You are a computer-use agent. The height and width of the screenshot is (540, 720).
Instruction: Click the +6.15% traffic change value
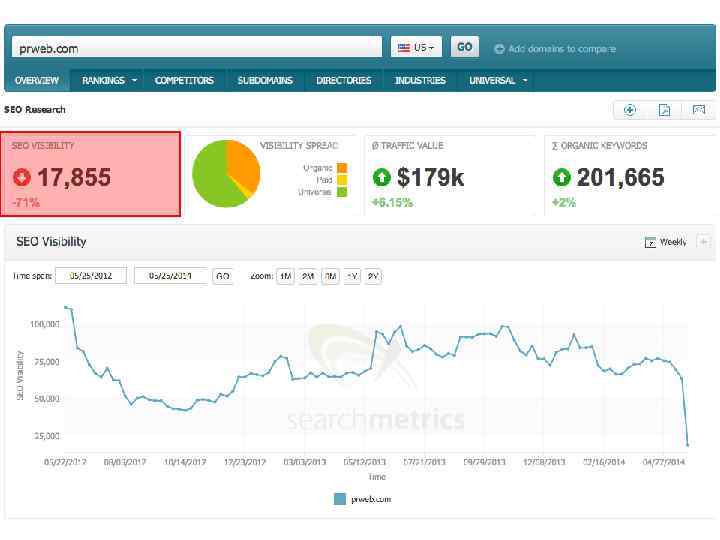click(x=392, y=202)
